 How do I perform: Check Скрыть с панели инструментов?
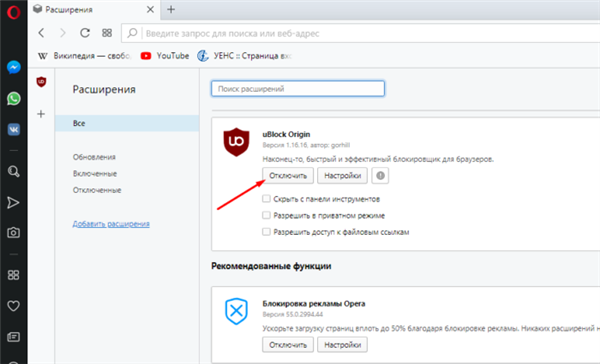266,199
